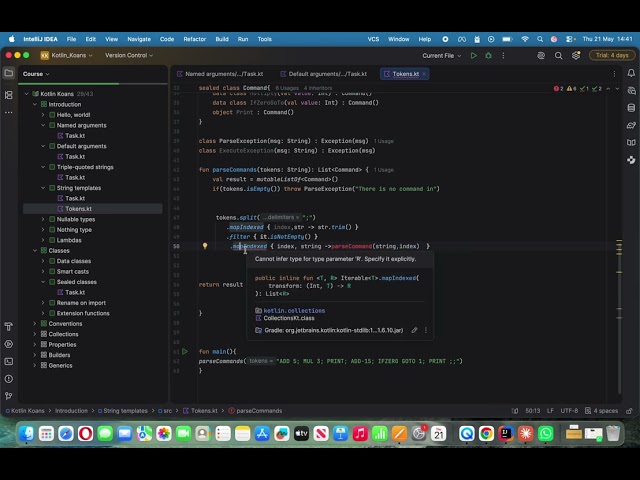
Task: Open the Tools menu
Action: point(264,39)
